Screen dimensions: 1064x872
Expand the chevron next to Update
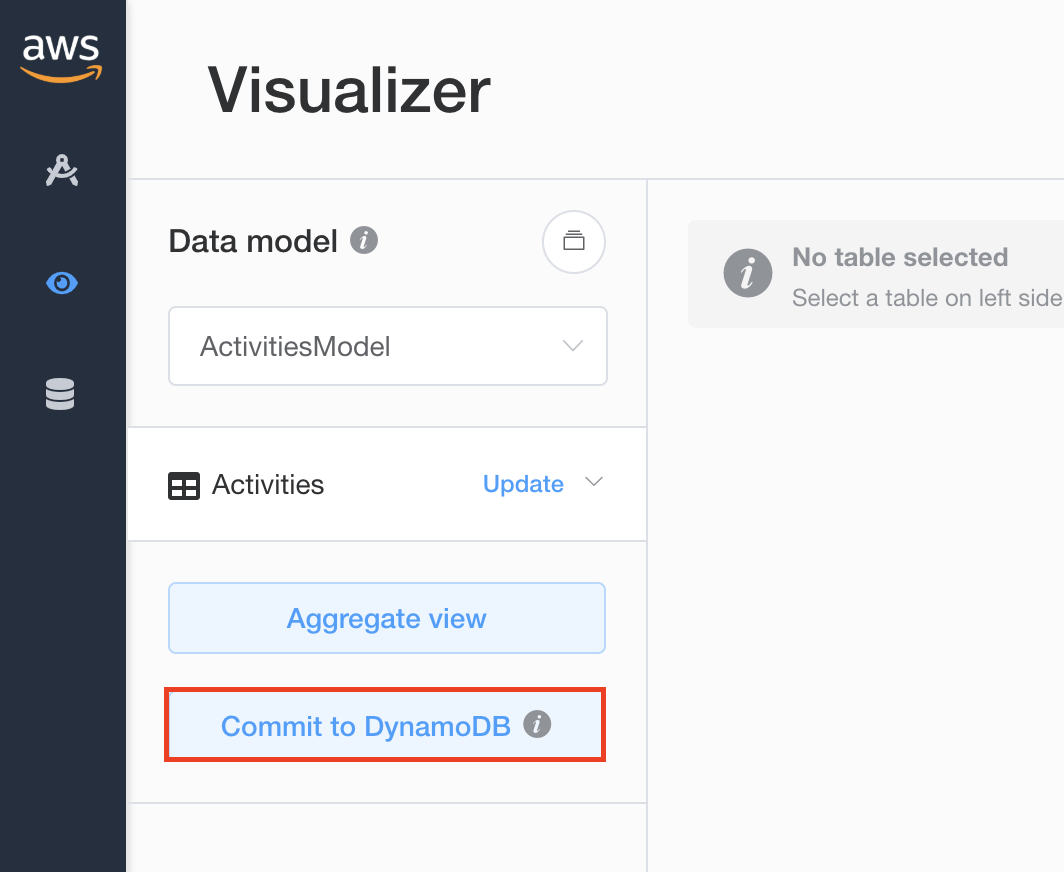[x=594, y=482]
